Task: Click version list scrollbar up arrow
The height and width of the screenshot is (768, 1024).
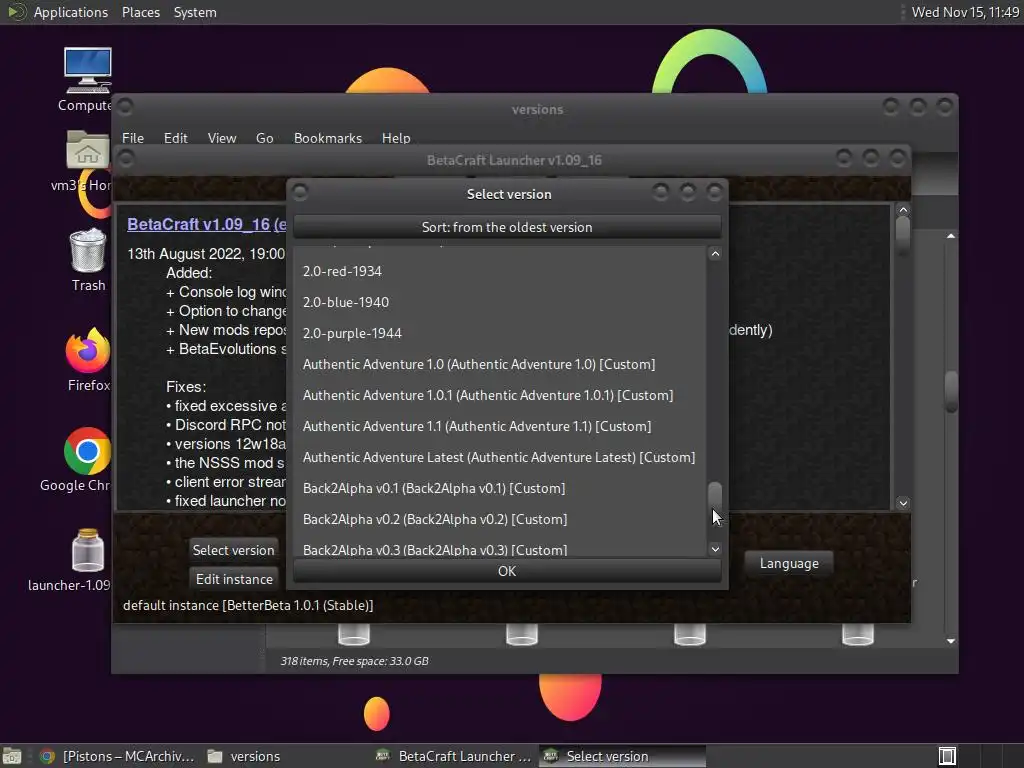Action: coord(715,253)
